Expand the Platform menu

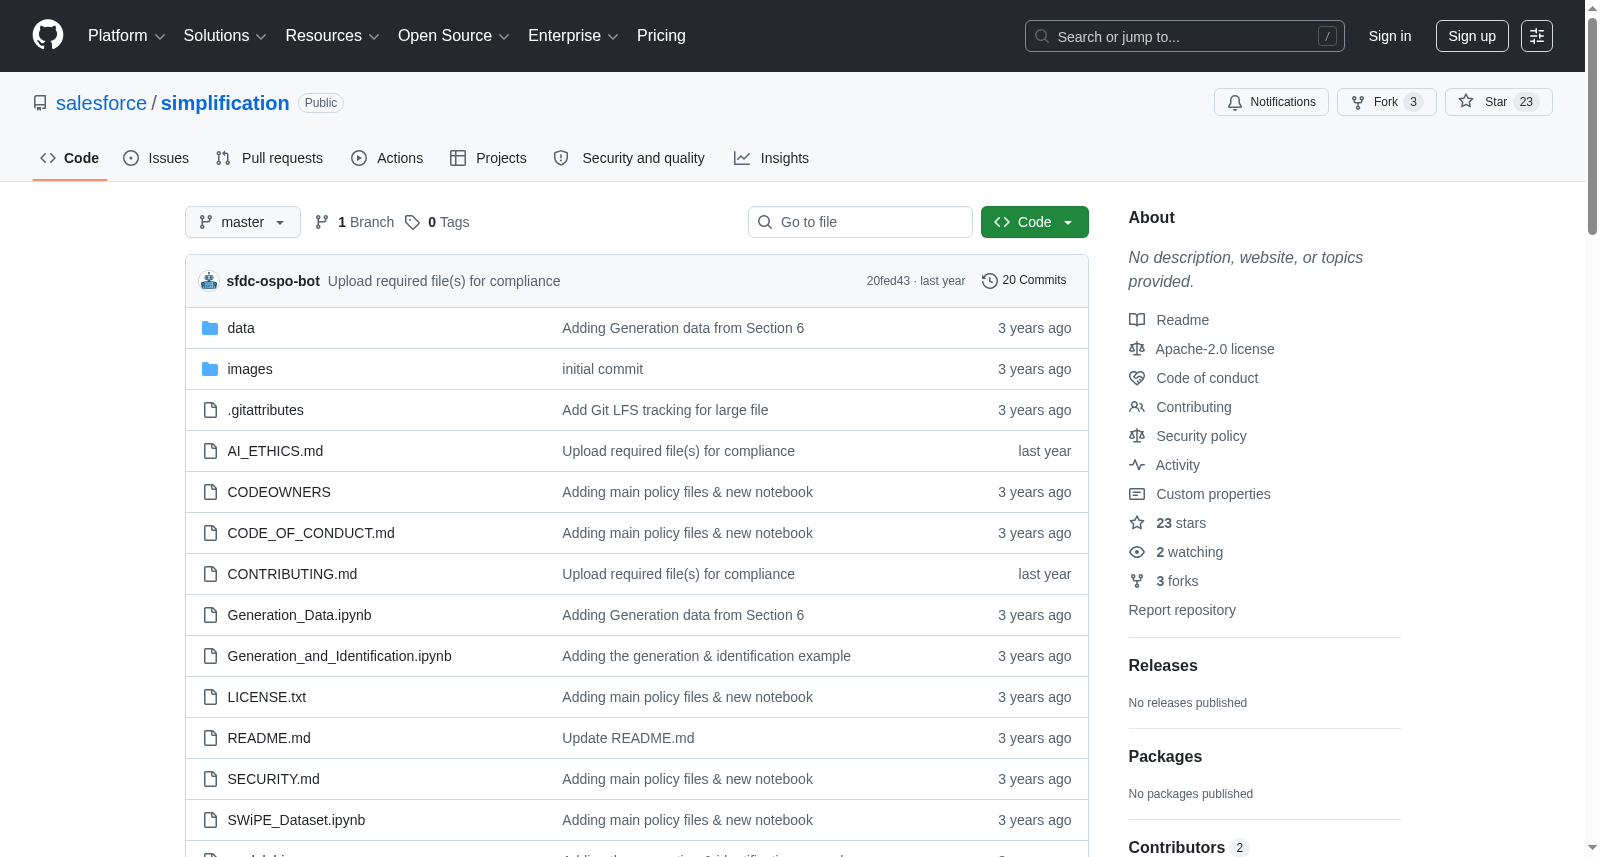(127, 36)
